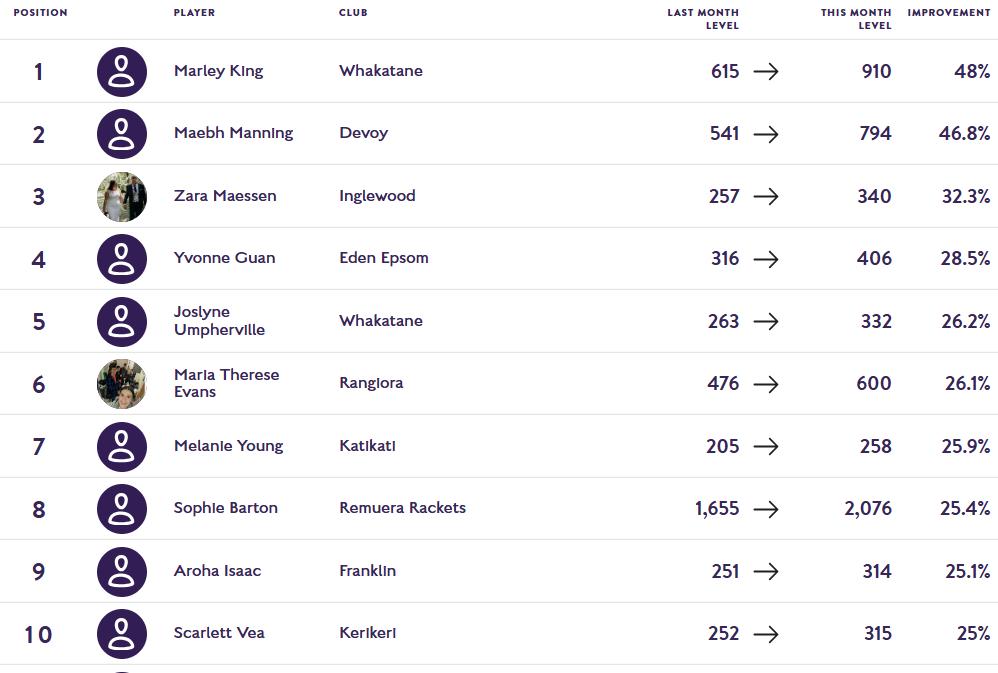Click the arrow in Scarlett Vea's row
This screenshot has height=673, width=998.
click(x=766, y=634)
